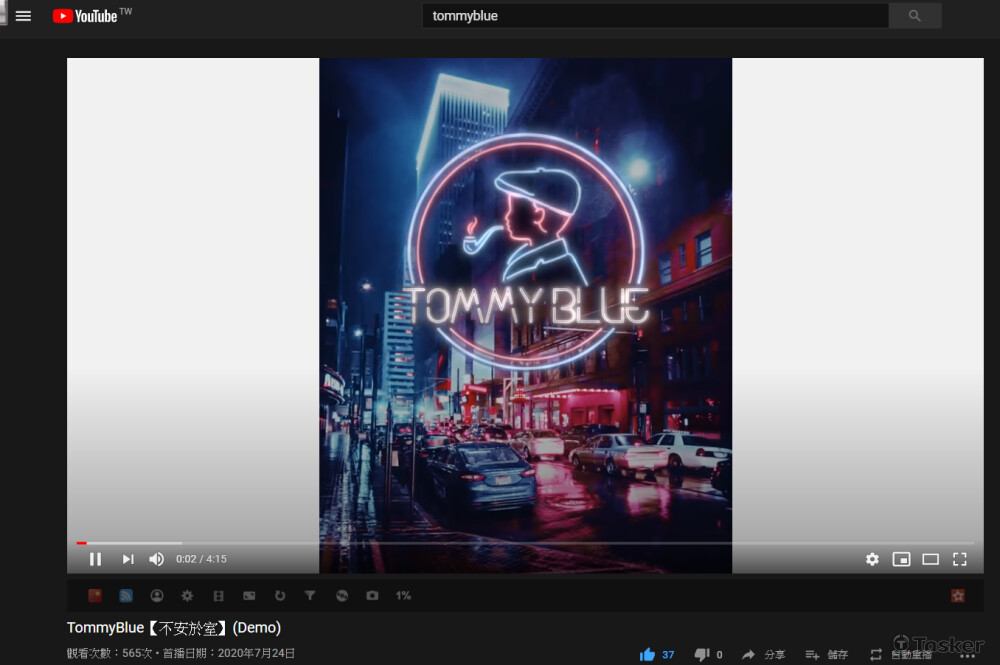Enter fullscreen with the player icon
The width and height of the screenshot is (1000, 665).
coord(960,559)
